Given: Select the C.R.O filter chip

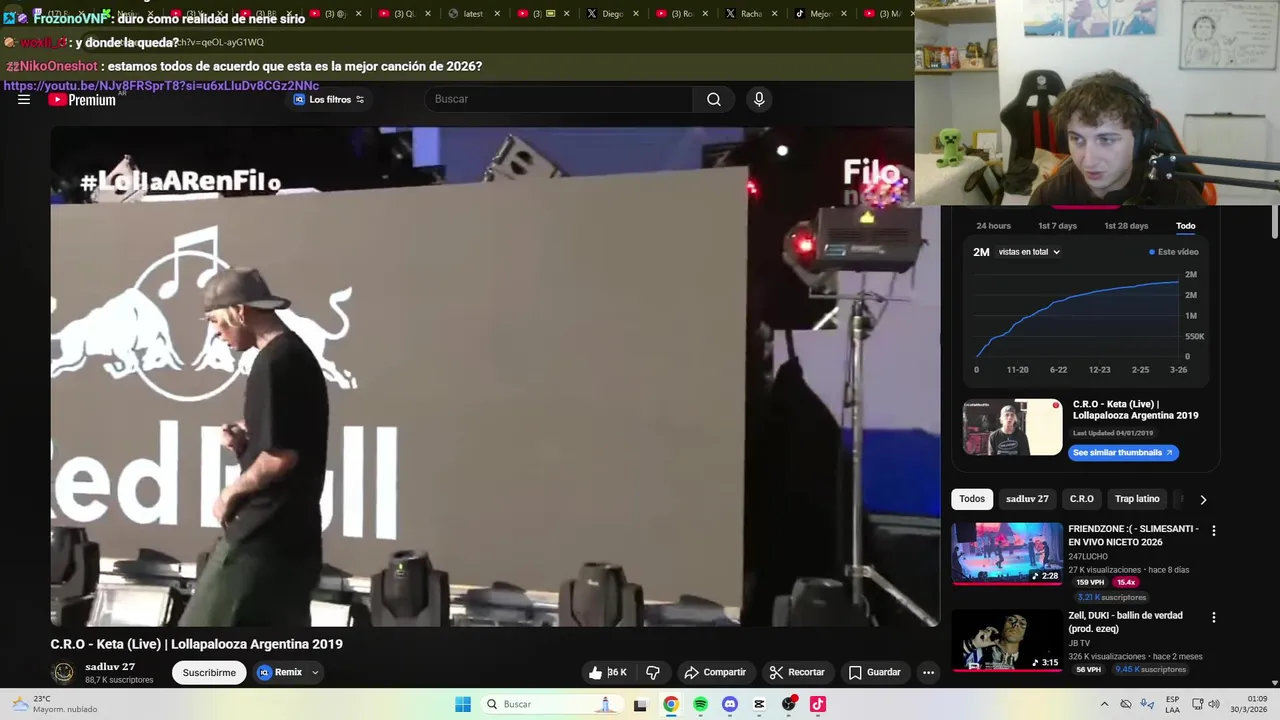Looking at the screenshot, I should [1082, 499].
